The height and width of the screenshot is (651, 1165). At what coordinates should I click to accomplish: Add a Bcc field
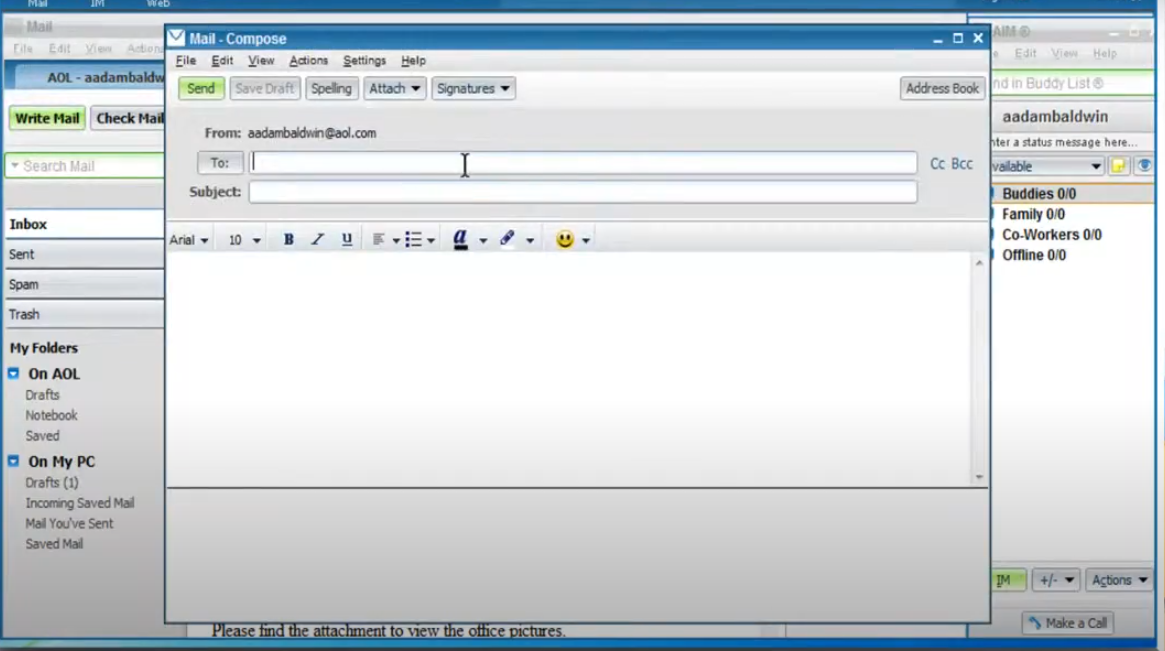pos(962,163)
